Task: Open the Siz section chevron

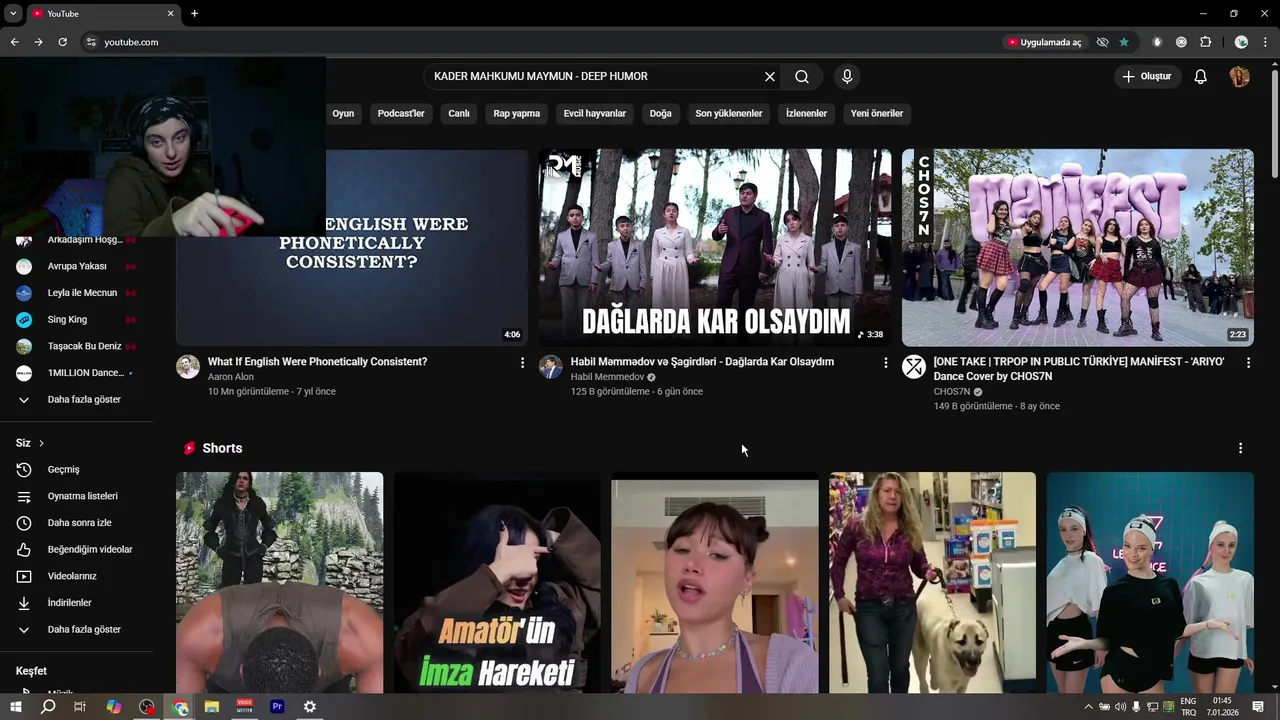Action: point(41,443)
